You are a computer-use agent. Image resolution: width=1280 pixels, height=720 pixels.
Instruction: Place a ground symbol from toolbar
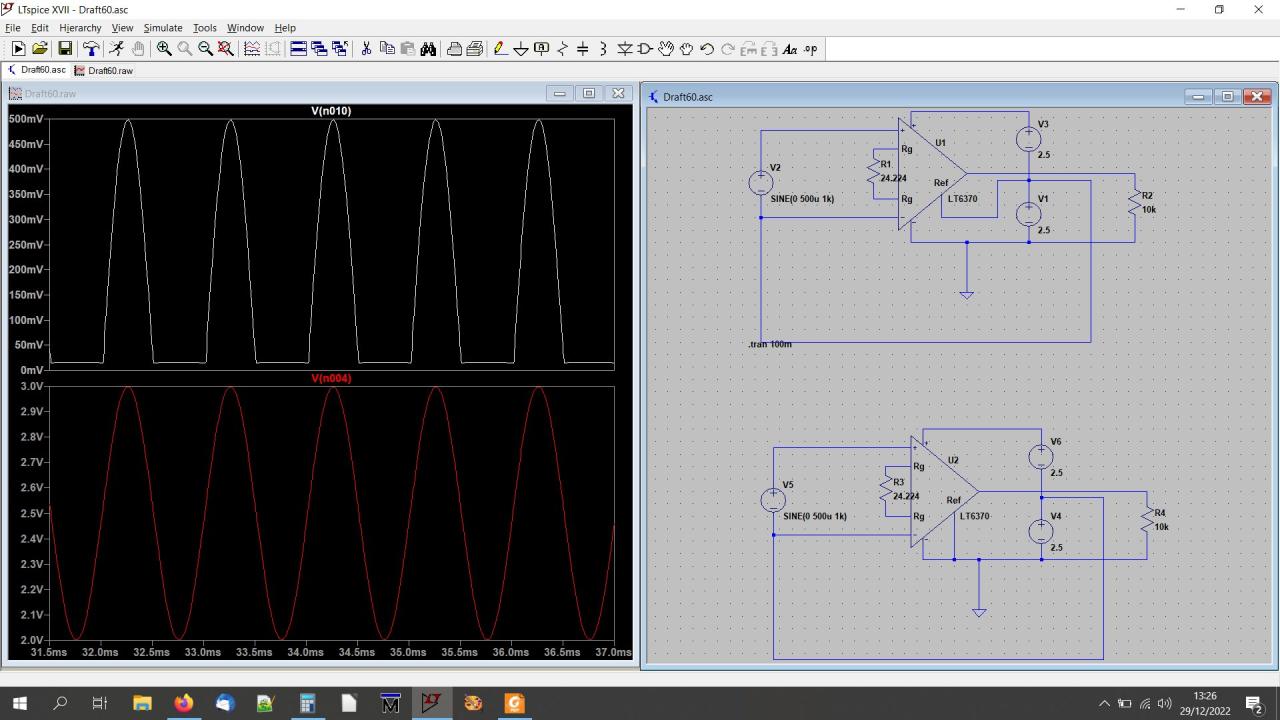(520, 49)
